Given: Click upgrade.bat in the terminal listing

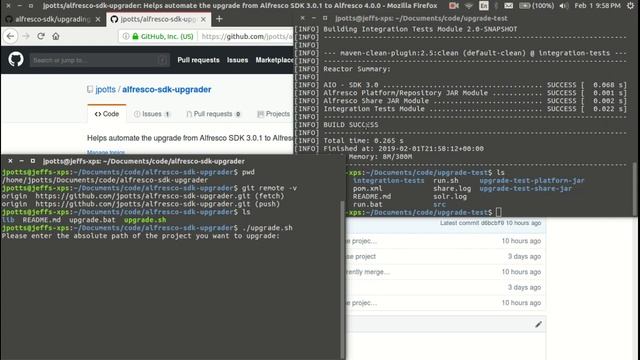Looking at the screenshot, I should [x=92, y=220].
